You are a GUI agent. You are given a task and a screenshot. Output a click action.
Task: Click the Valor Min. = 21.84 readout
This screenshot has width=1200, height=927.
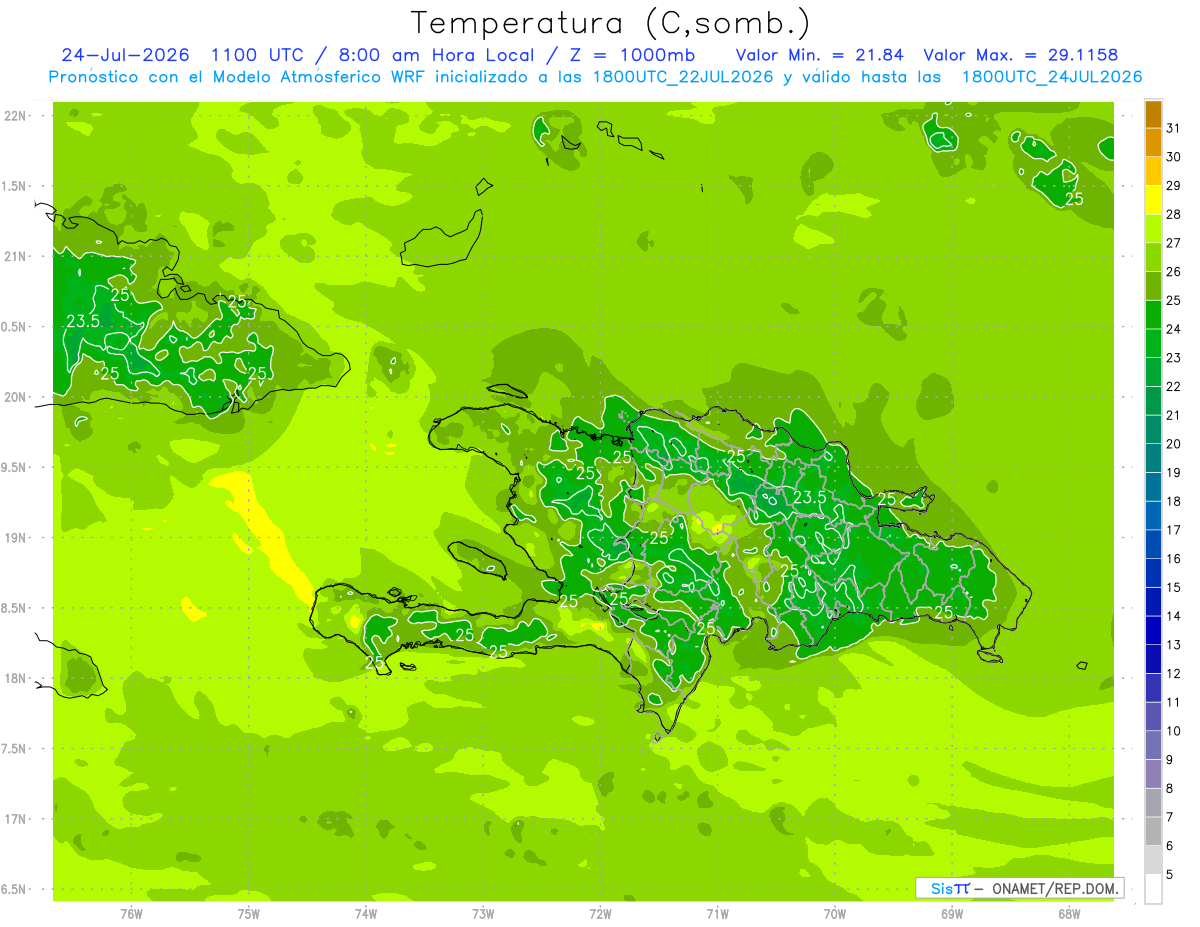click(x=819, y=55)
